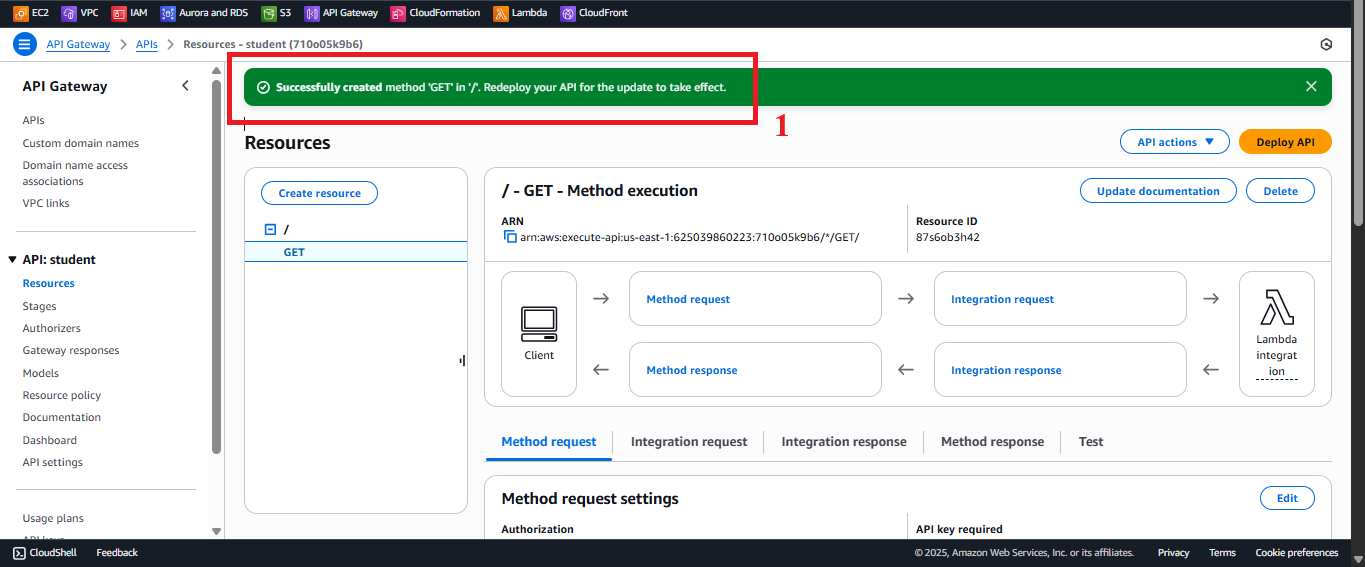Click the sidebar scroll-down arrow
This screenshot has width=1365, height=567.
pos(217,531)
